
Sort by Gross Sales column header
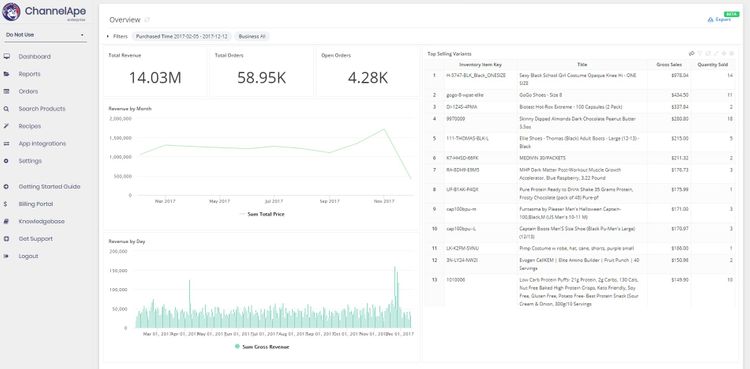point(669,65)
